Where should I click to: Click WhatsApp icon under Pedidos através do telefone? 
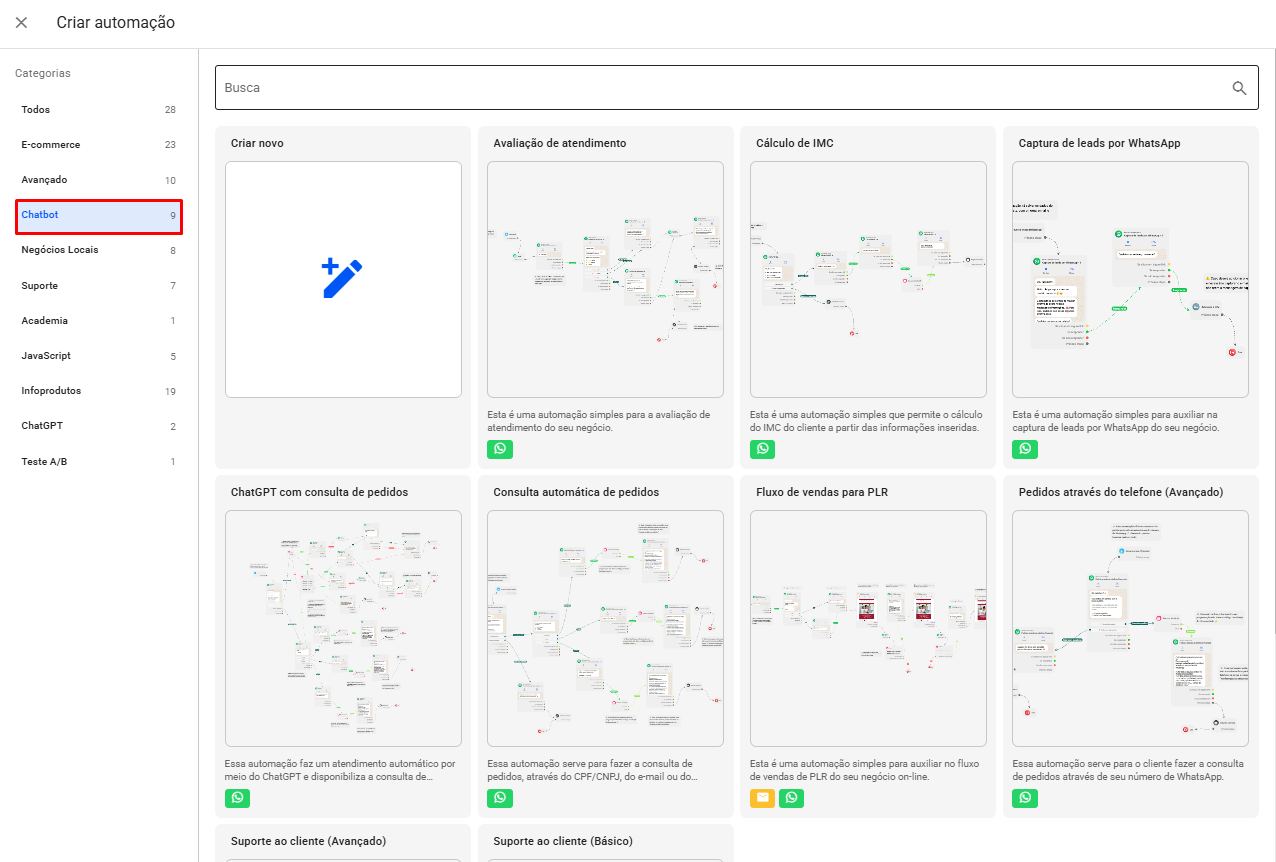pyautogui.click(x=1025, y=798)
